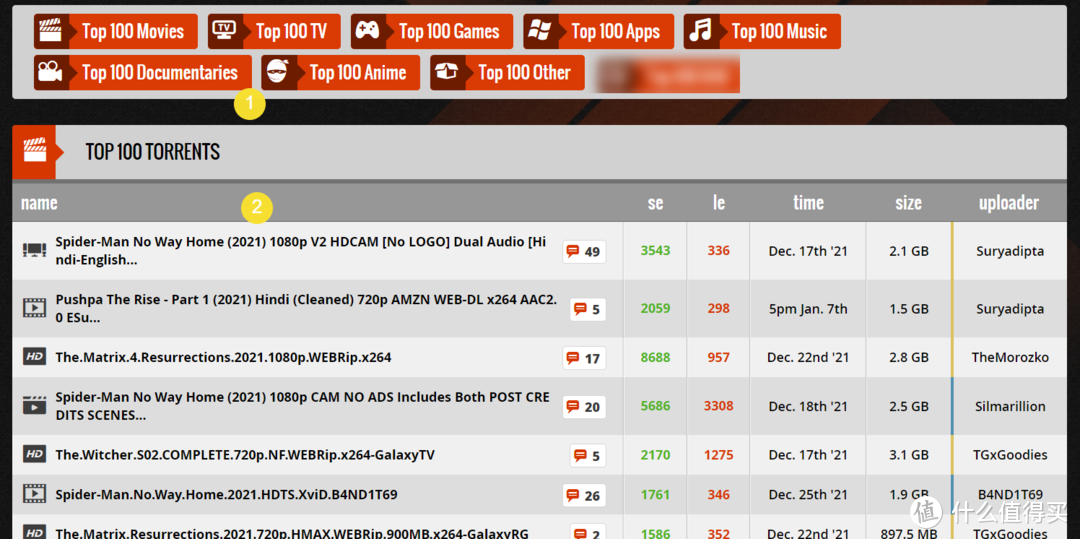This screenshot has height=539, width=1080.
Task: Click the HD icon on The.Witcher.S02 row
Action: coord(34,454)
